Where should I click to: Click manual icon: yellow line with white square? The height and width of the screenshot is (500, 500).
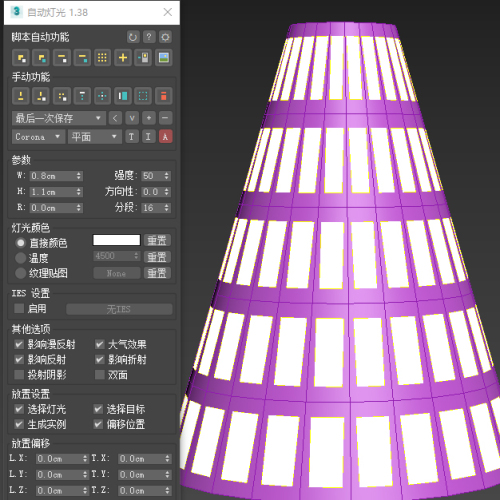pyautogui.click(x=41, y=96)
